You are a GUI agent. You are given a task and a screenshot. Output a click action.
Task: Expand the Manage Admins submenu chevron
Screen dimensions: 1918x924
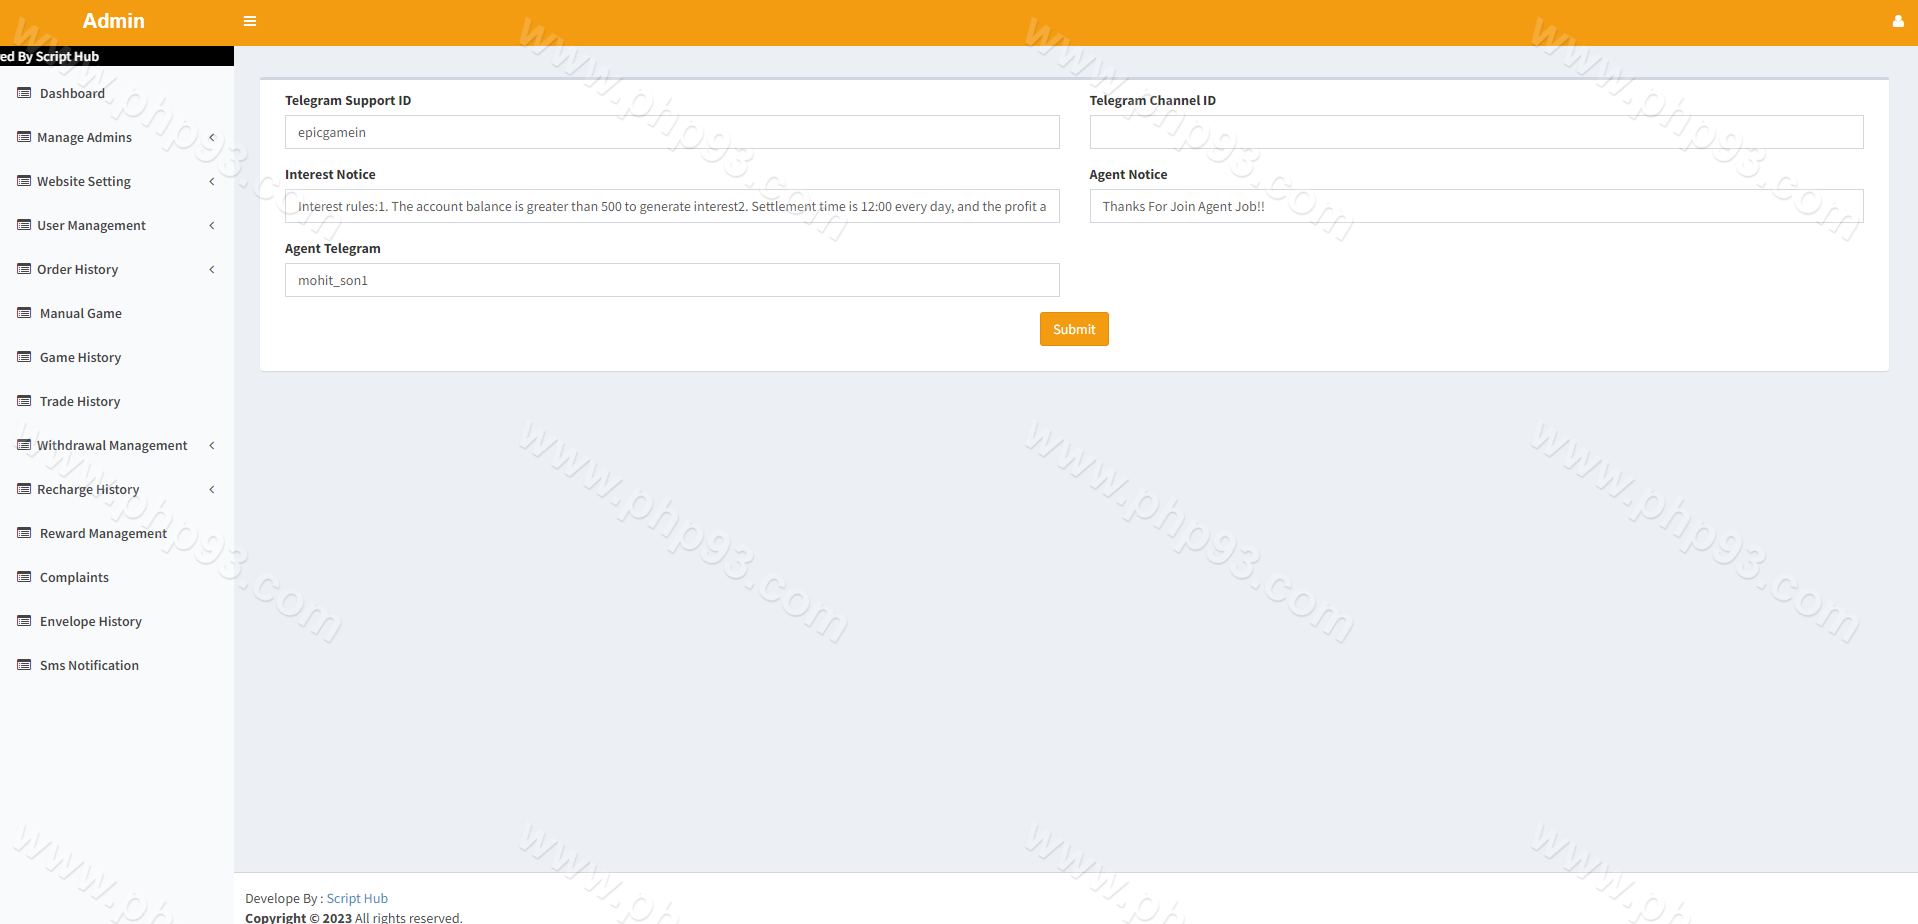[211, 137]
